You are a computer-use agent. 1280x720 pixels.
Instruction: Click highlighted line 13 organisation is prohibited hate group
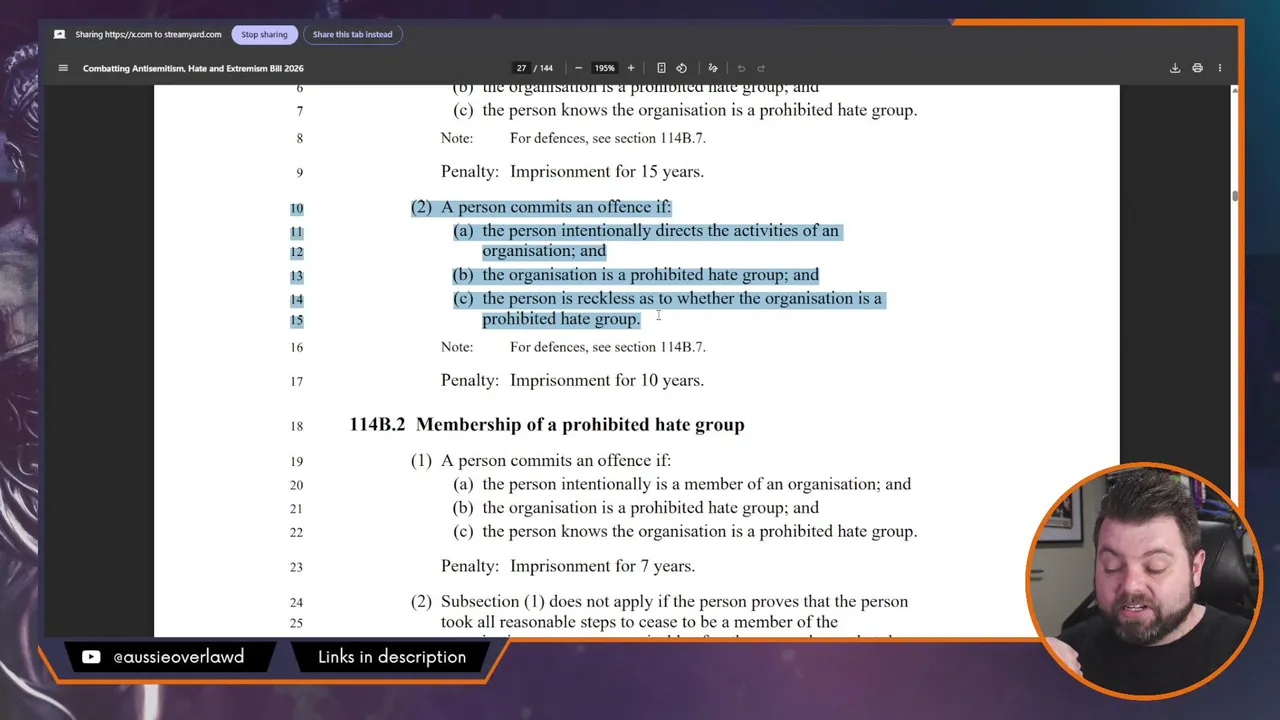[636, 275]
